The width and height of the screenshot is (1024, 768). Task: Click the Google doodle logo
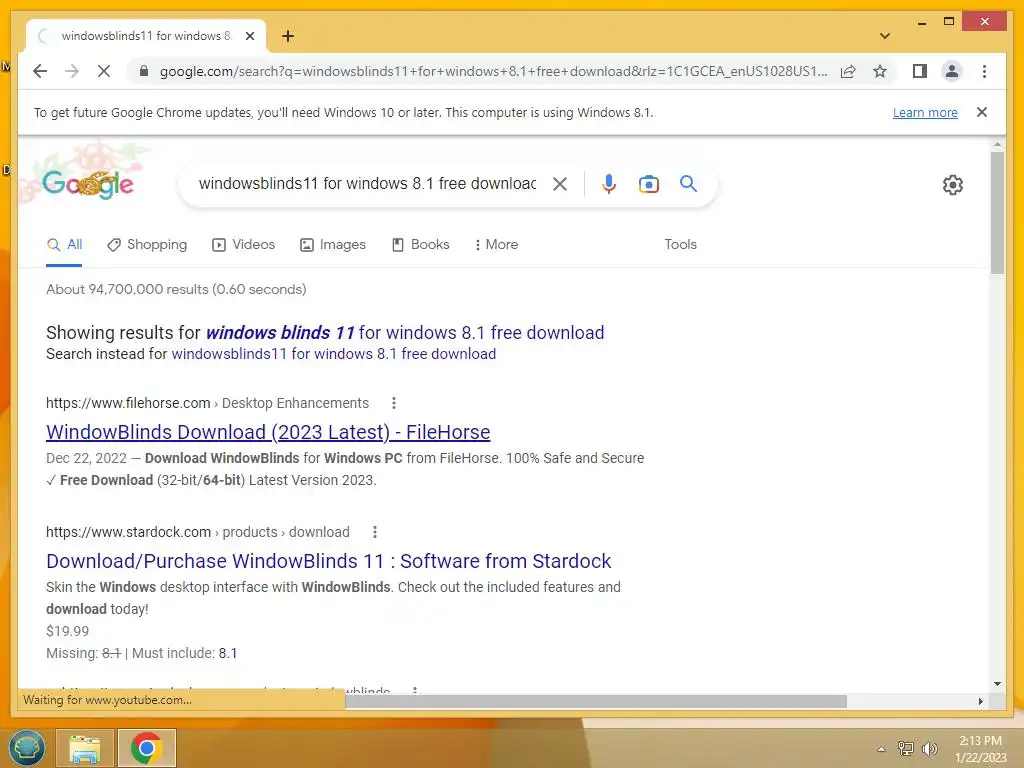(88, 184)
